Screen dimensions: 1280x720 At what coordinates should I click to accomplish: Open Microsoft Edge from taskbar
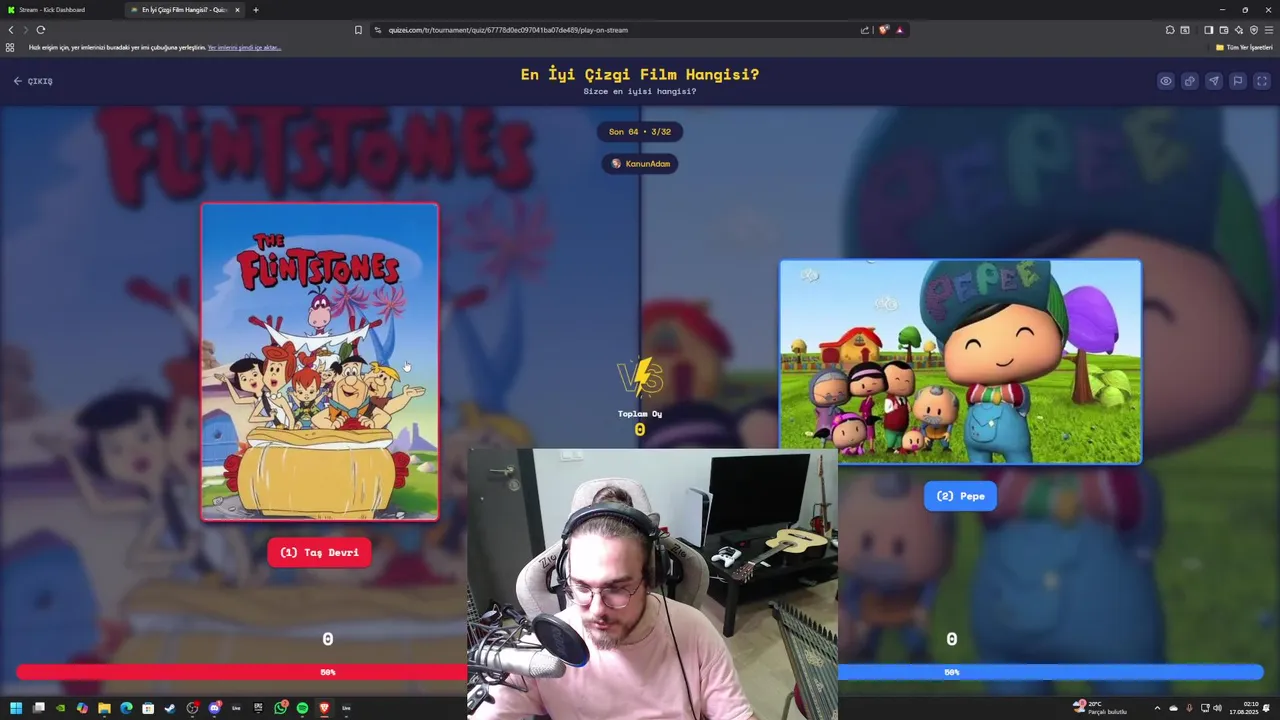point(126,708)
